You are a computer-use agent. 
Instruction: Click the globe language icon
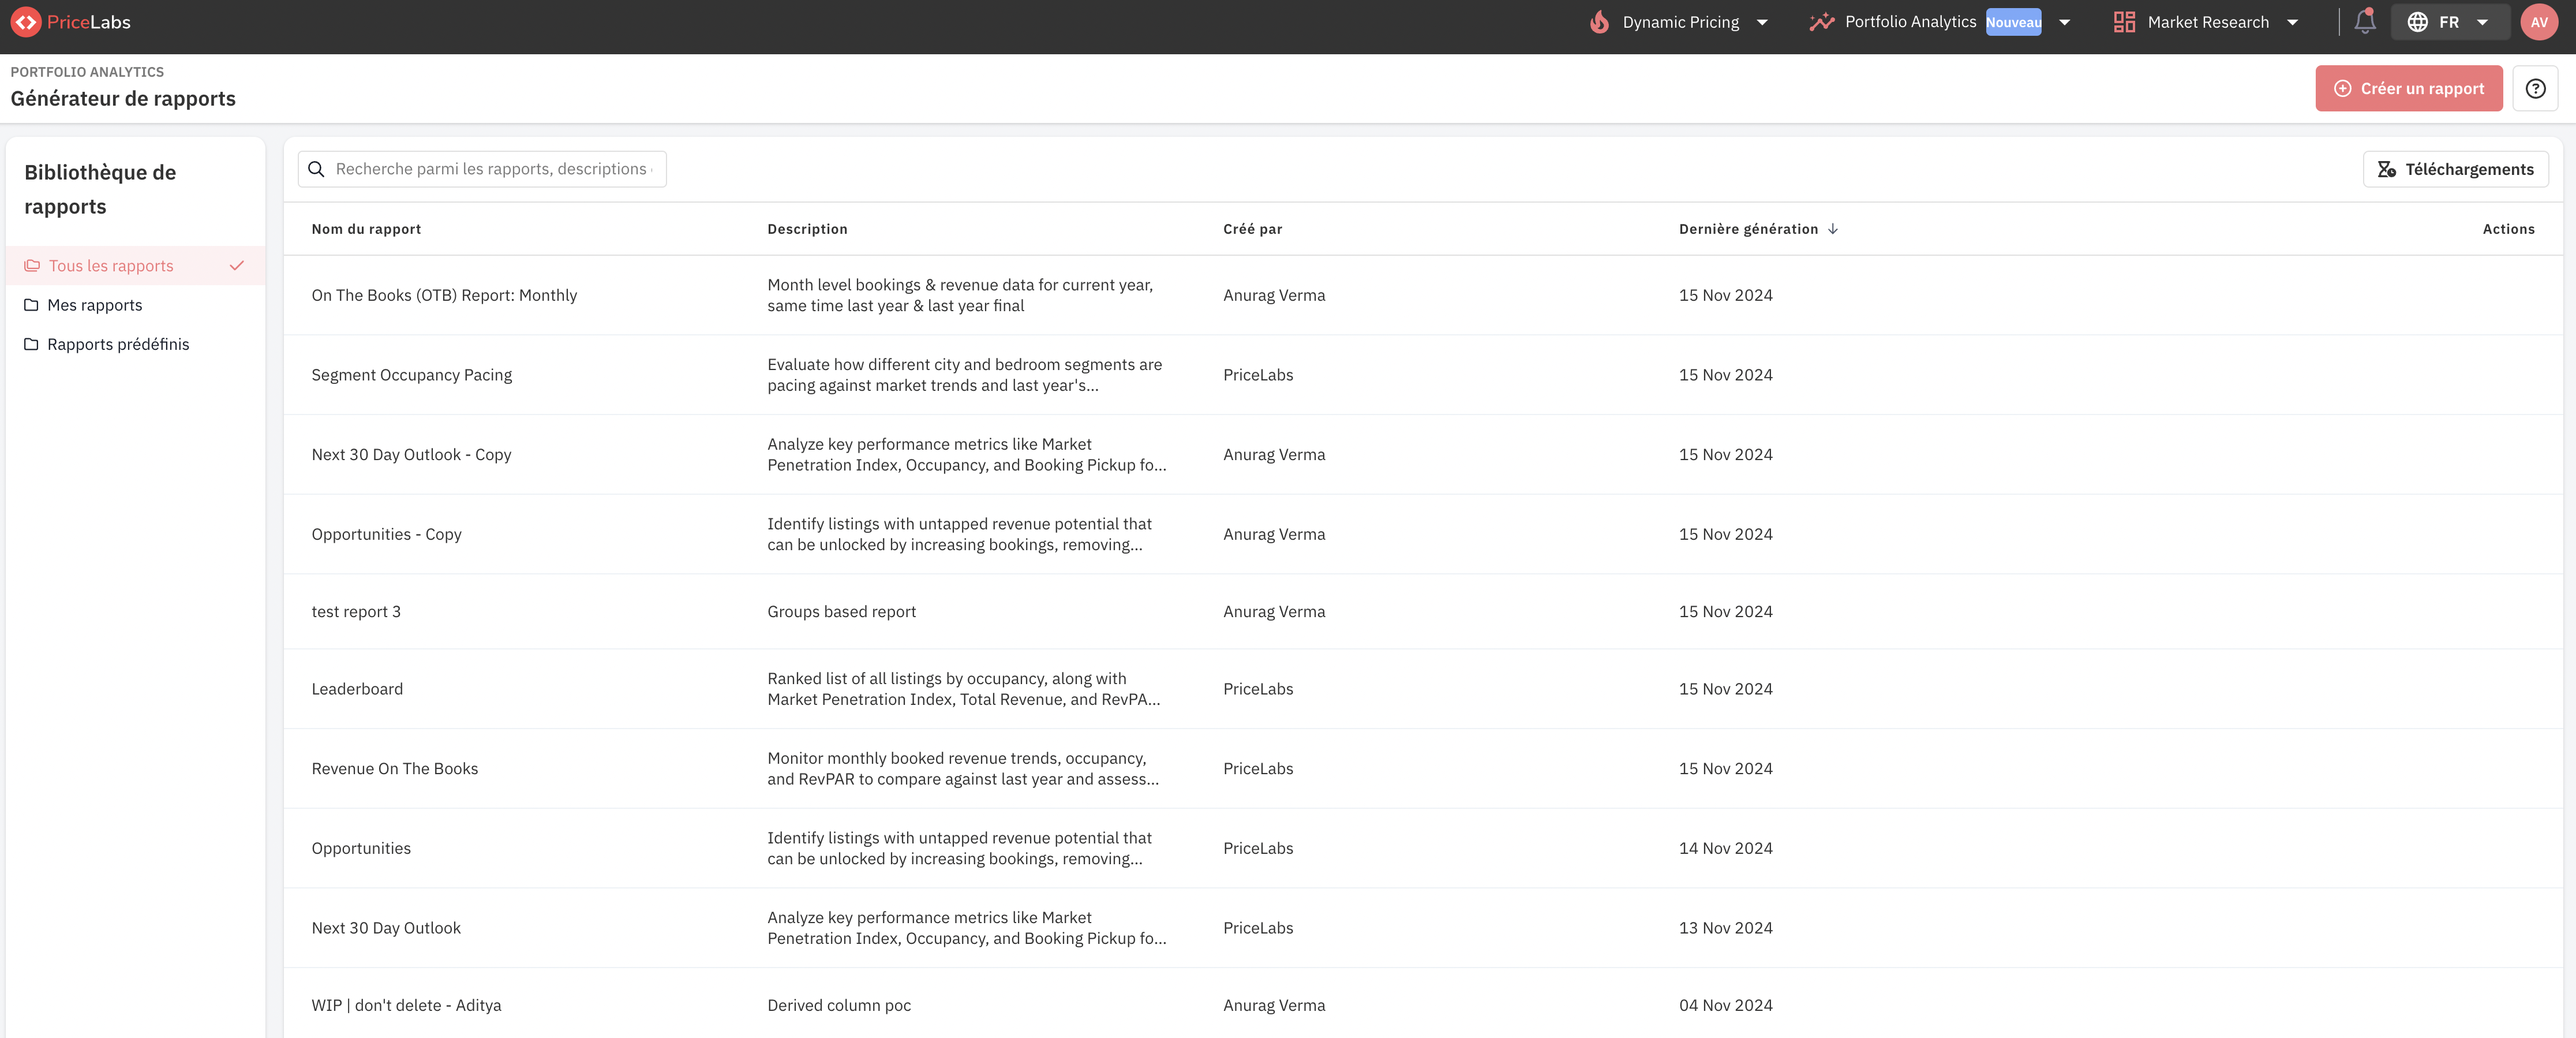[x=2417, y=22]
